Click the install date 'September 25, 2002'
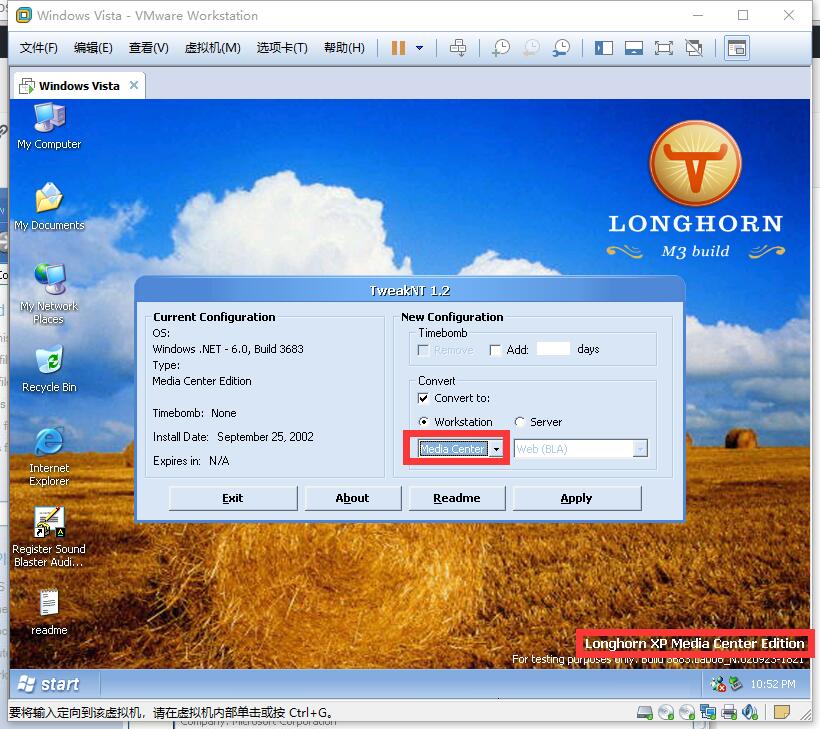 265,437
